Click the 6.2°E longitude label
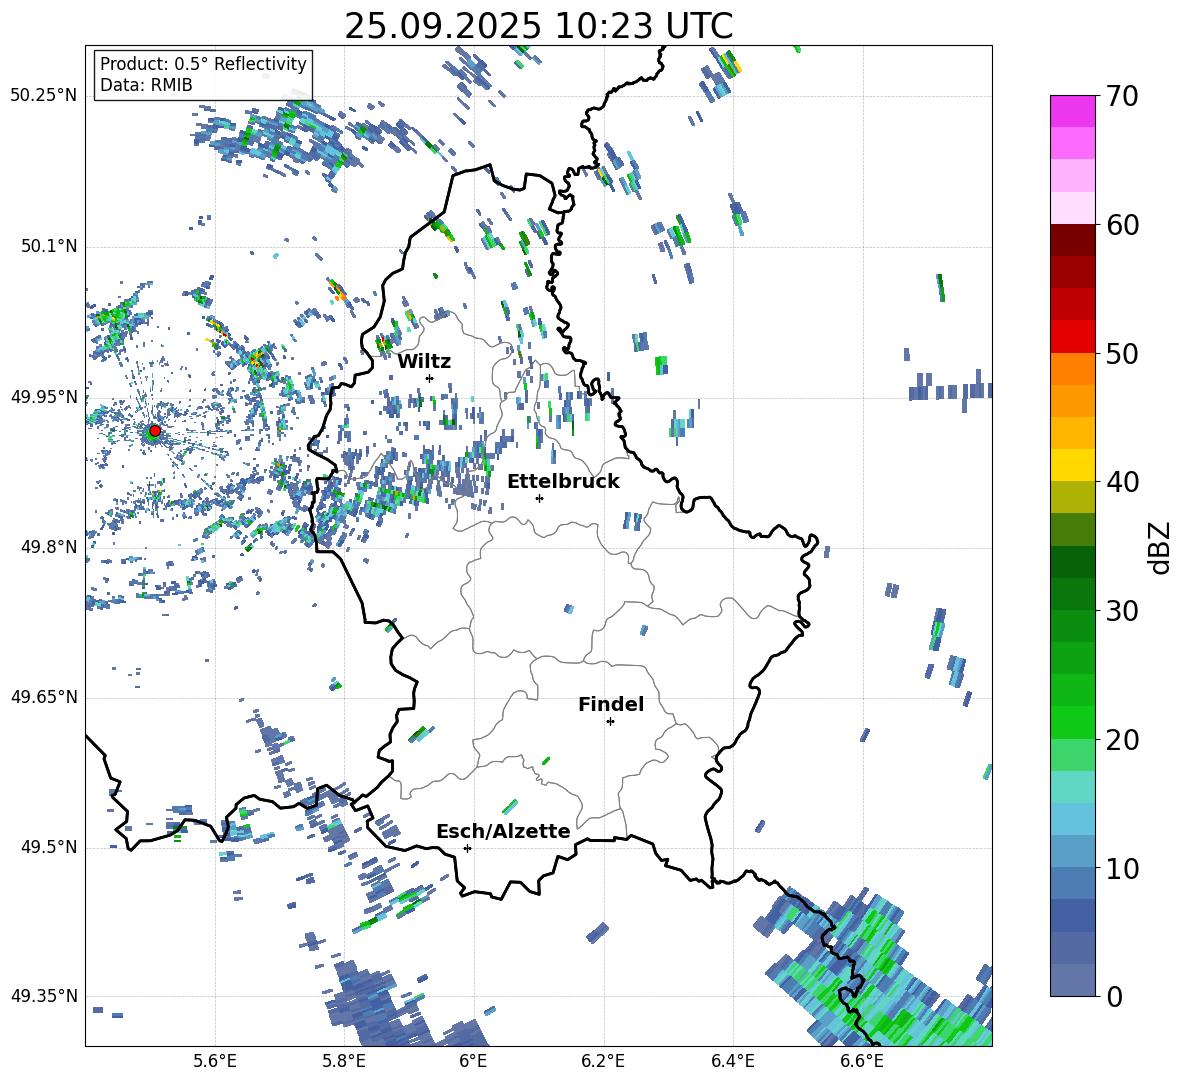 point(603,1061)
